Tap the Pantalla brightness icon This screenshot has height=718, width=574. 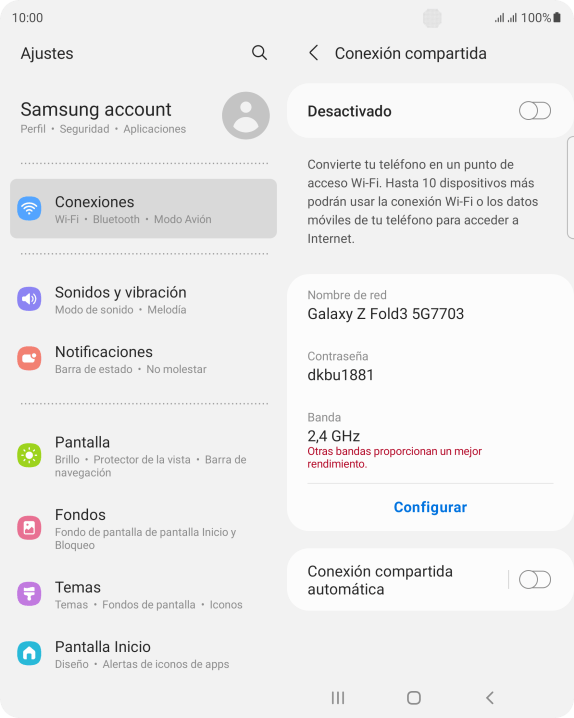29,455
